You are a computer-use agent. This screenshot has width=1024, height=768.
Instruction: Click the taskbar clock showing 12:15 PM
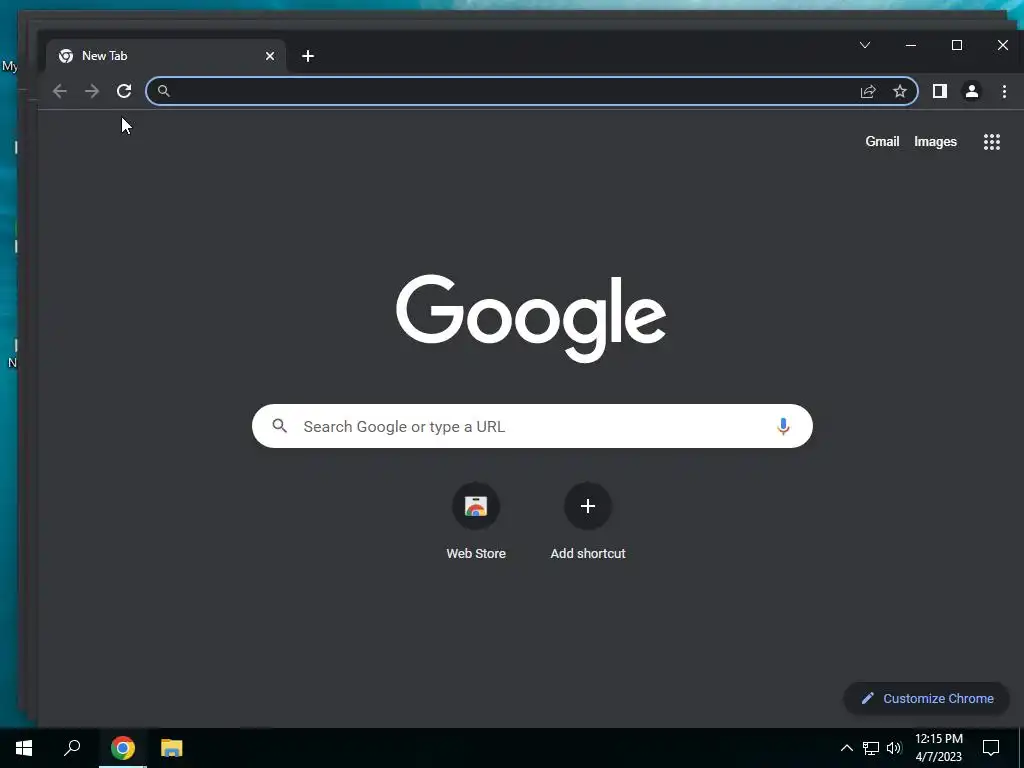point(938,748)
